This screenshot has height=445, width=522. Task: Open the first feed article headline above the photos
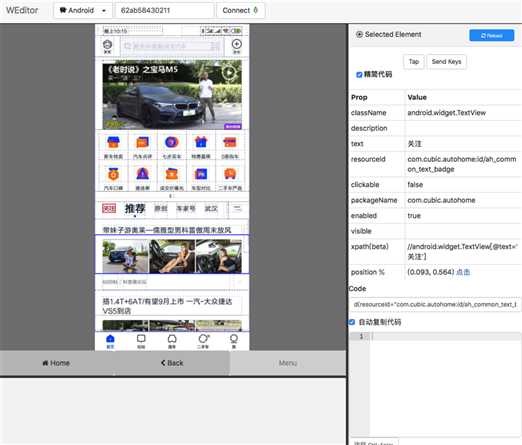pos(167,230)
